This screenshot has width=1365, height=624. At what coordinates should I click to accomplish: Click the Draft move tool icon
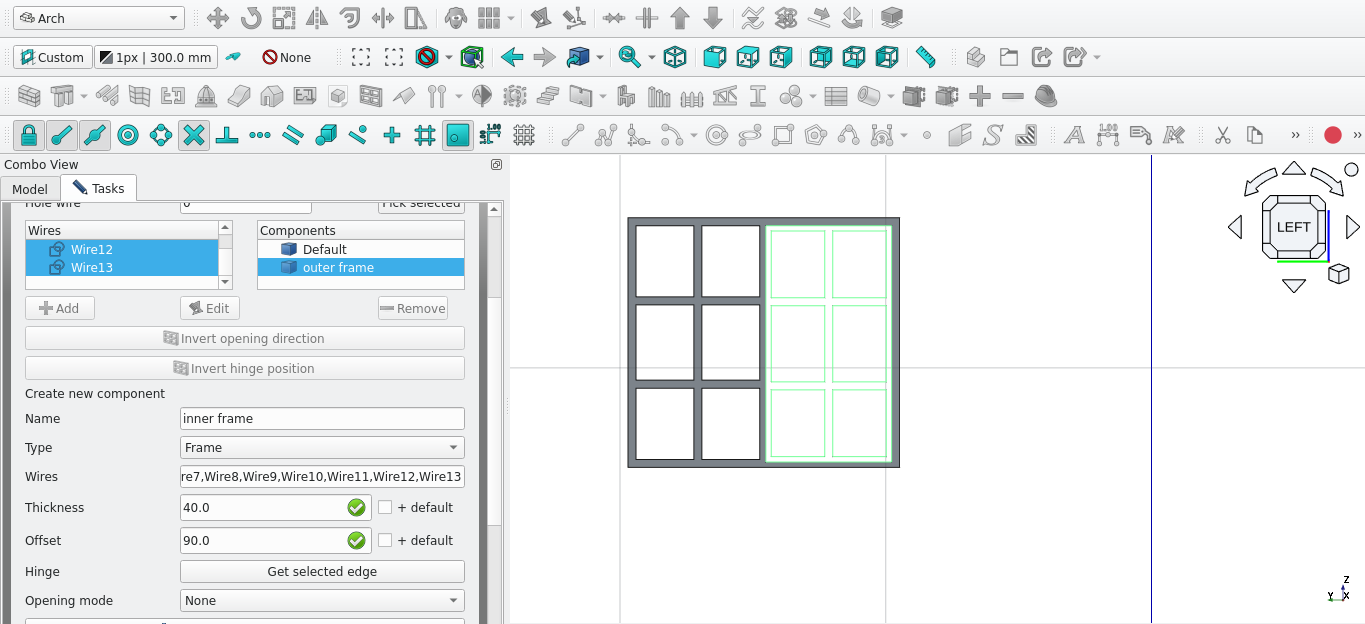[217, 18]
